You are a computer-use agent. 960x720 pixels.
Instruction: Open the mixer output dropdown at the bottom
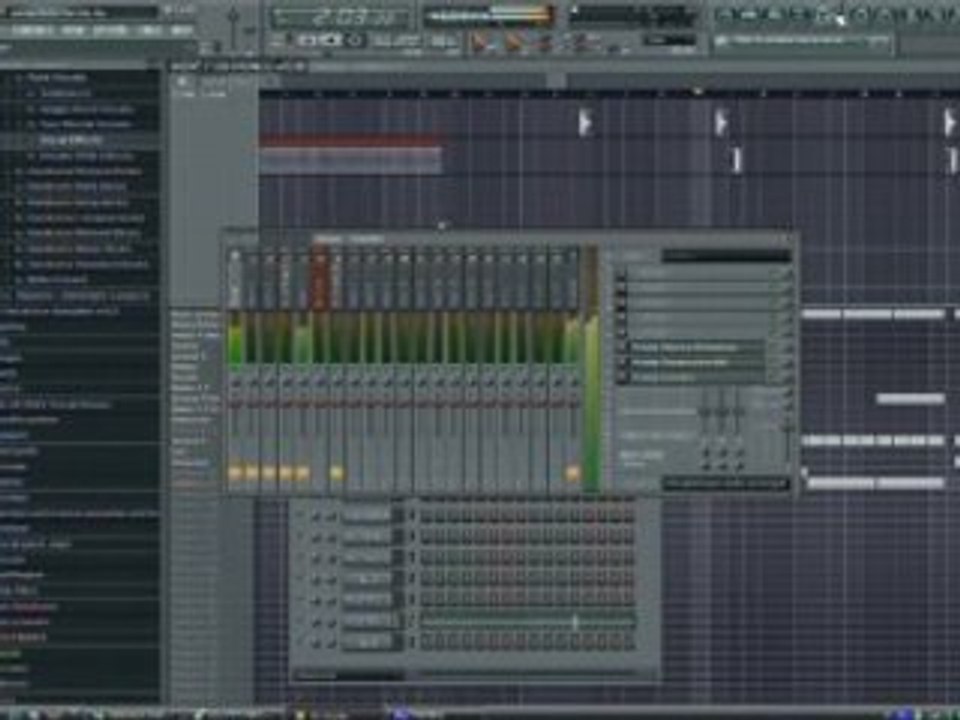[726, 484]
